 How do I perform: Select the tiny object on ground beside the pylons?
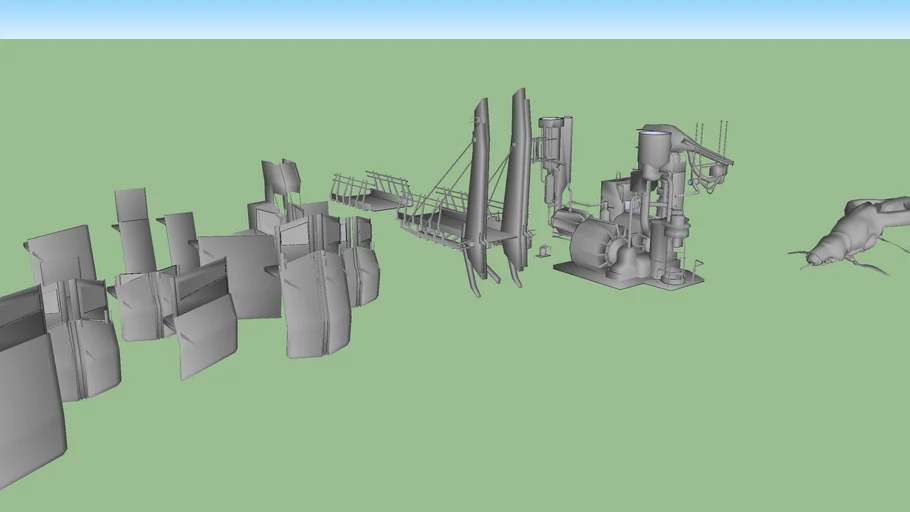543,251
